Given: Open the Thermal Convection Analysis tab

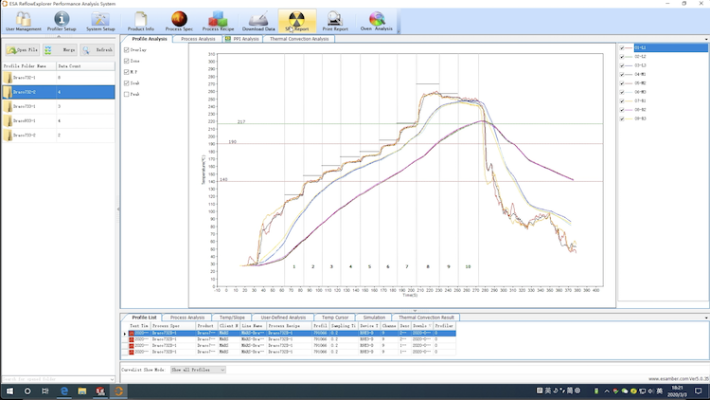Looking at the screenshot, I should [300, 38].
